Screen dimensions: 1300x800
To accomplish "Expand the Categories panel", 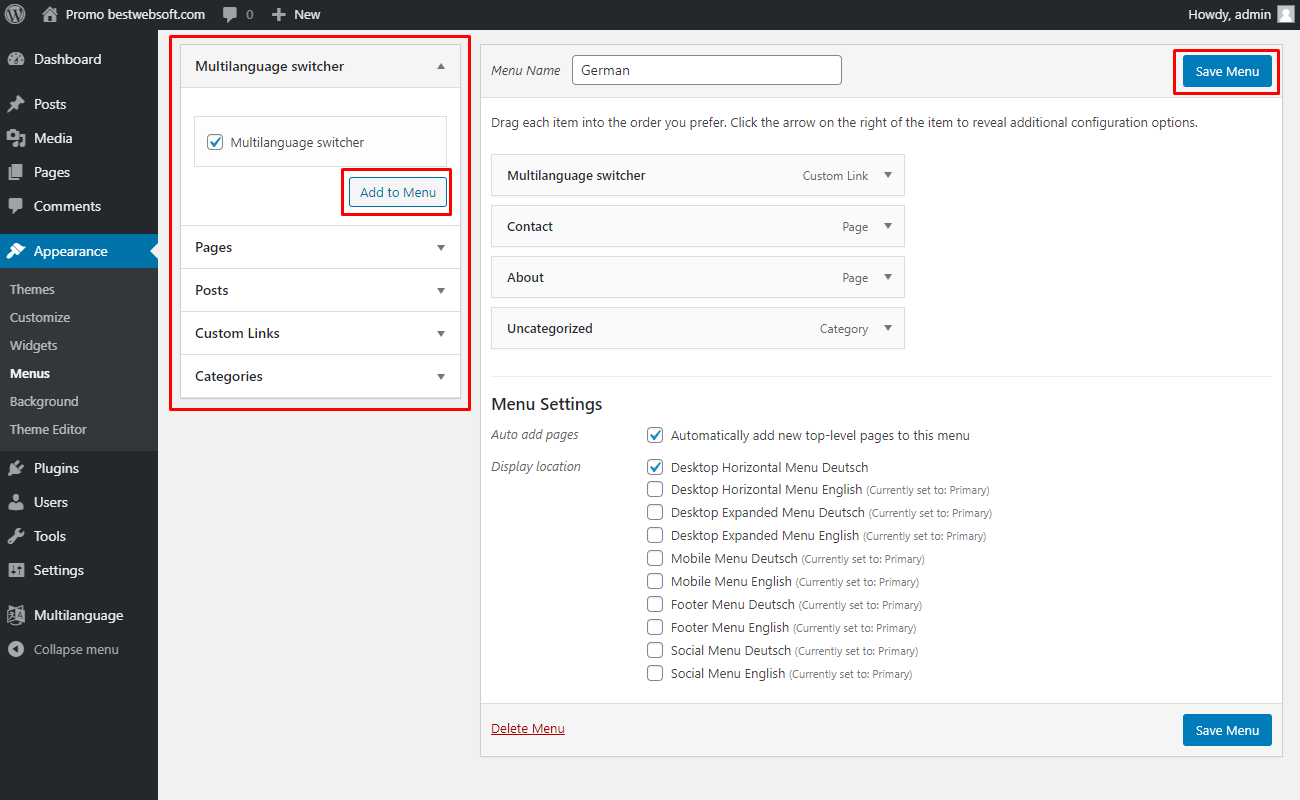I will coord(441,377).
